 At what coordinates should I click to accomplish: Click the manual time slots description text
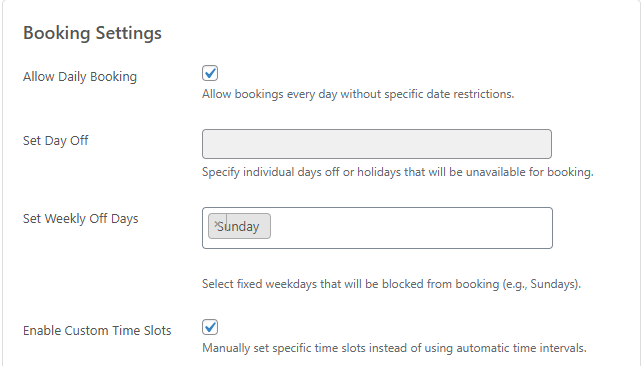394,348
